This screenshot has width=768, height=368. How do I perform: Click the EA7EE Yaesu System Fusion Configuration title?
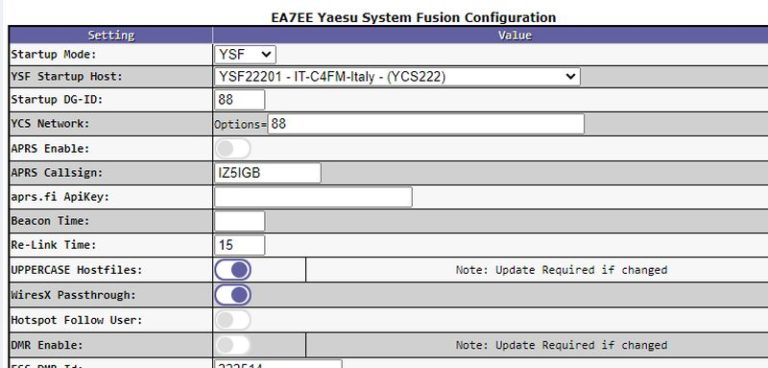pos(413,18)
